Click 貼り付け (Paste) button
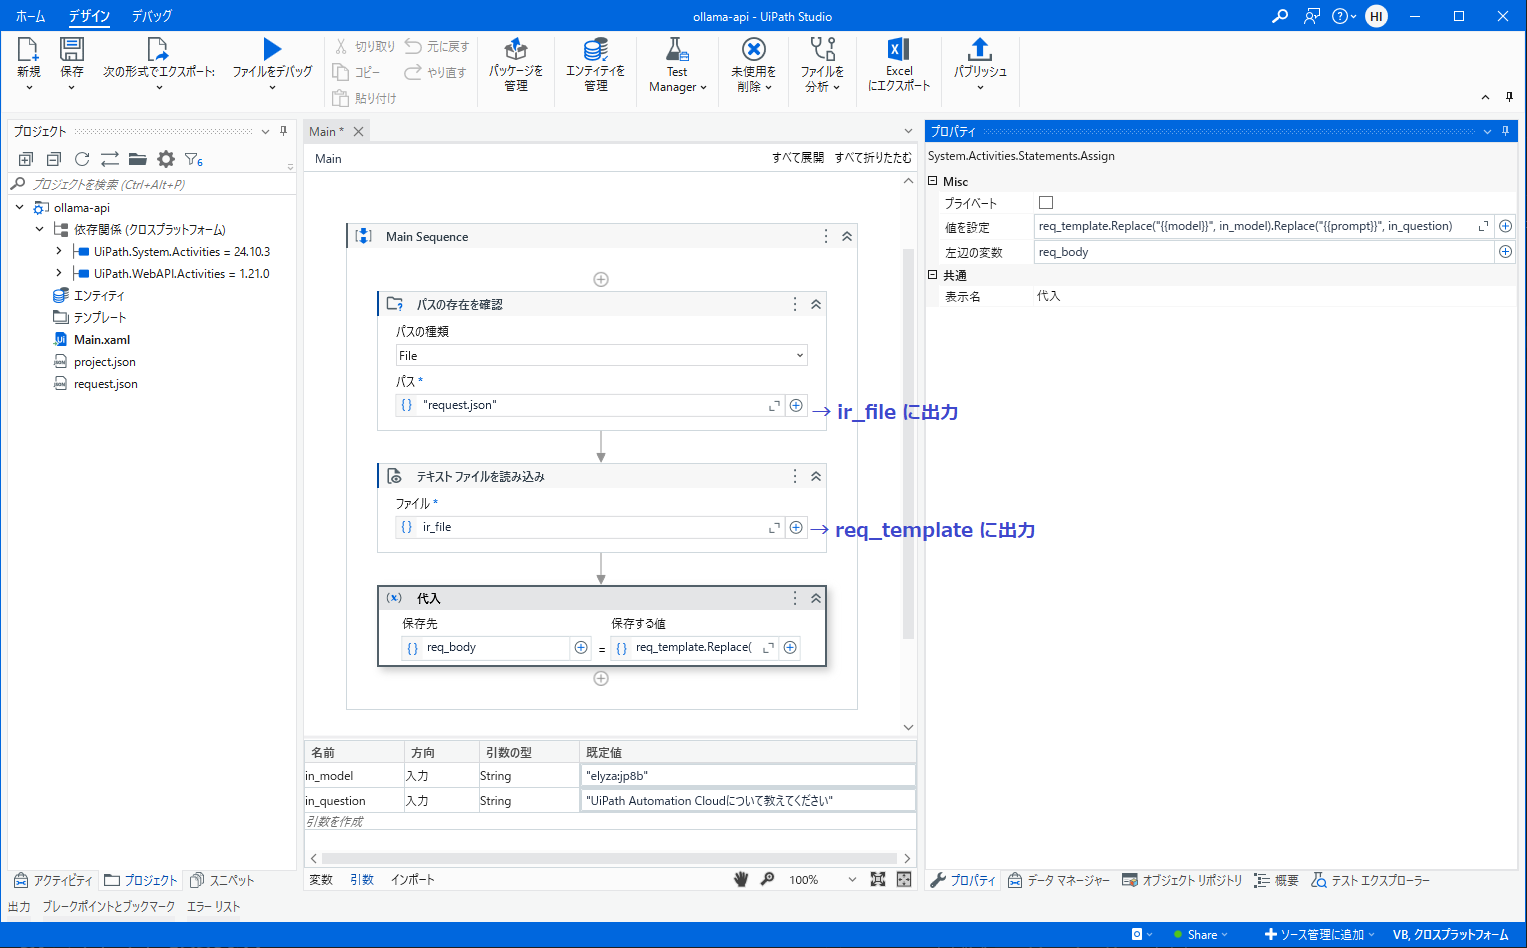 point(364,98)
